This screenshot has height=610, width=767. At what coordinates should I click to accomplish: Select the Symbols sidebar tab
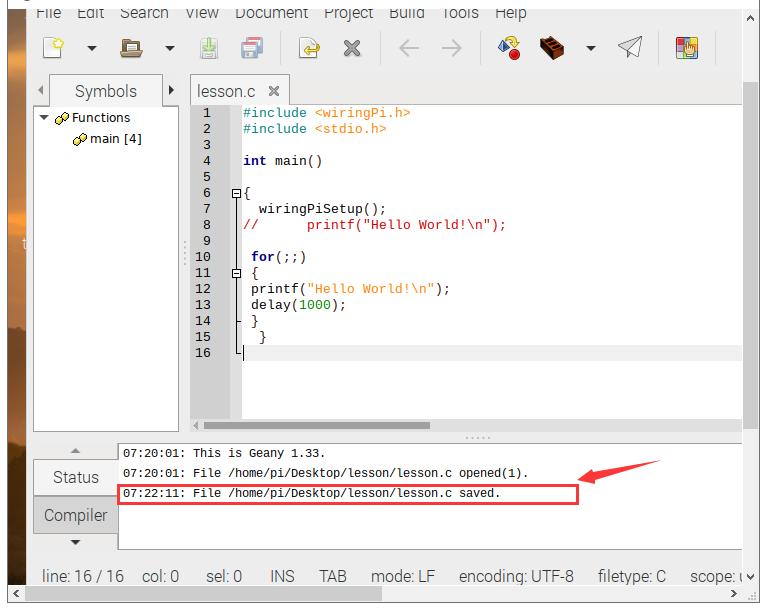point(106,91)
